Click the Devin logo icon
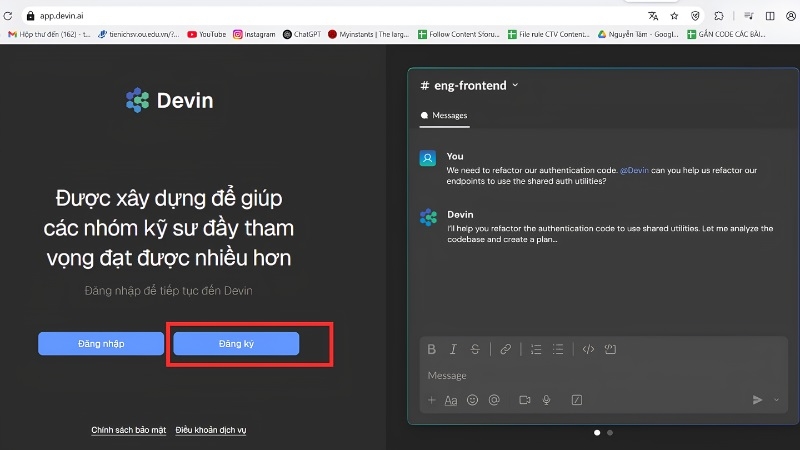The image size is (800, 450). [x=137, y=100]
